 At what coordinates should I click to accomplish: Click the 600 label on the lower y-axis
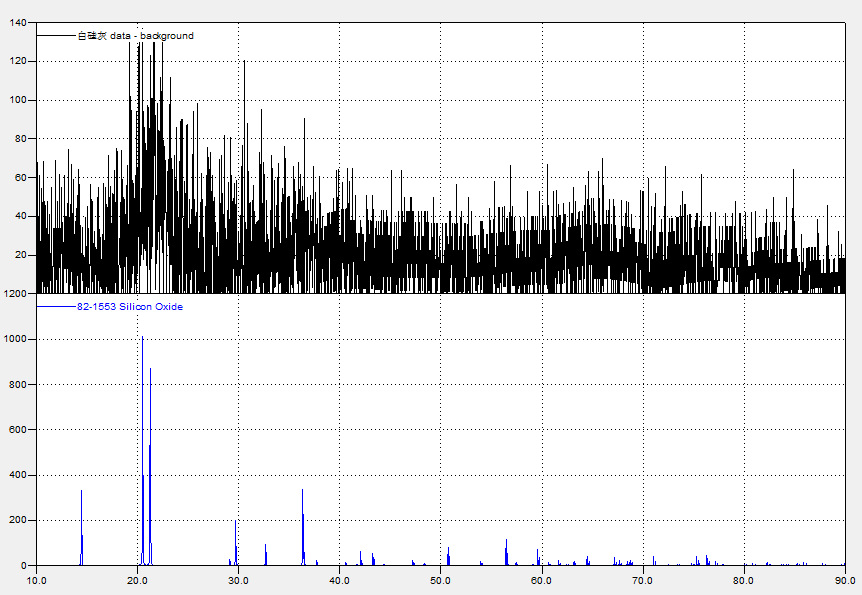pos(18,429)
